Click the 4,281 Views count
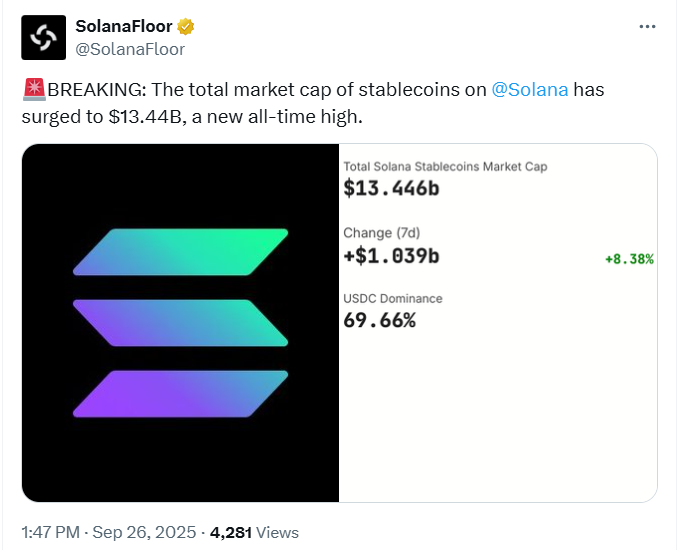Screen dimensions: 679x550 (x=254, y=532)
